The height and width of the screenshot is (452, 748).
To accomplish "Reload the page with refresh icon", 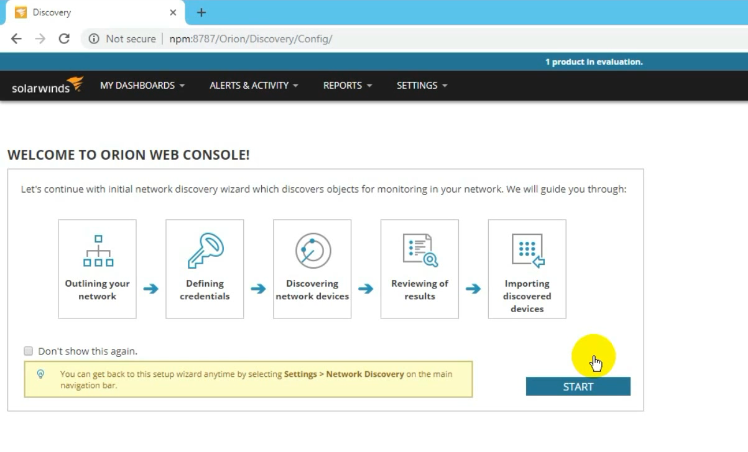I will [64, 39].
